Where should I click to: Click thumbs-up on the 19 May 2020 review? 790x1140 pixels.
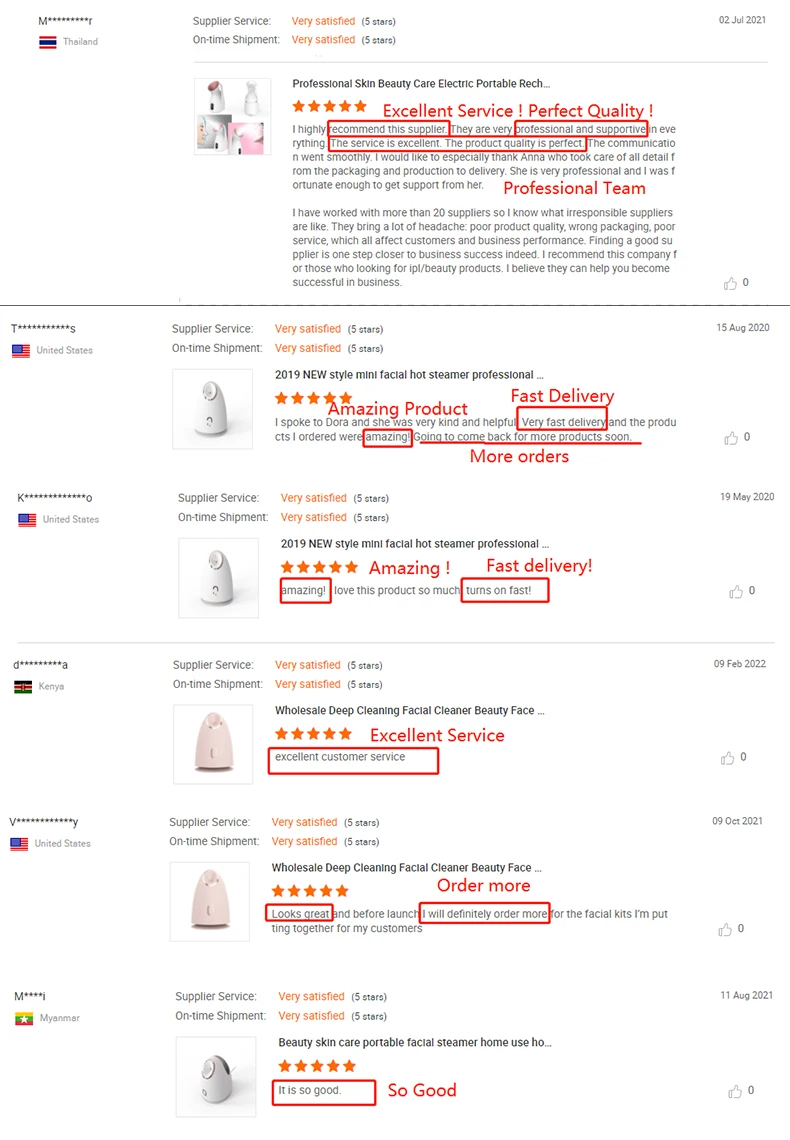[736, 591]
